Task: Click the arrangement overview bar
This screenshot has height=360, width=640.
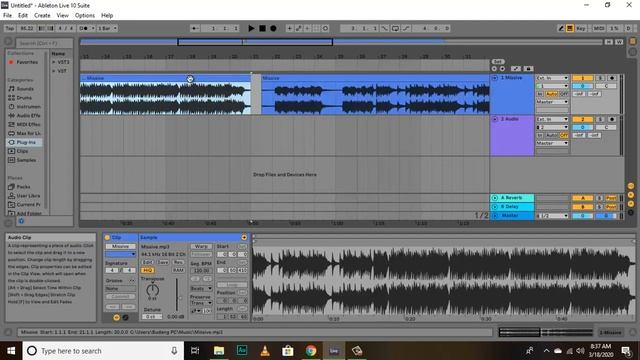Action: pos(341,42)
